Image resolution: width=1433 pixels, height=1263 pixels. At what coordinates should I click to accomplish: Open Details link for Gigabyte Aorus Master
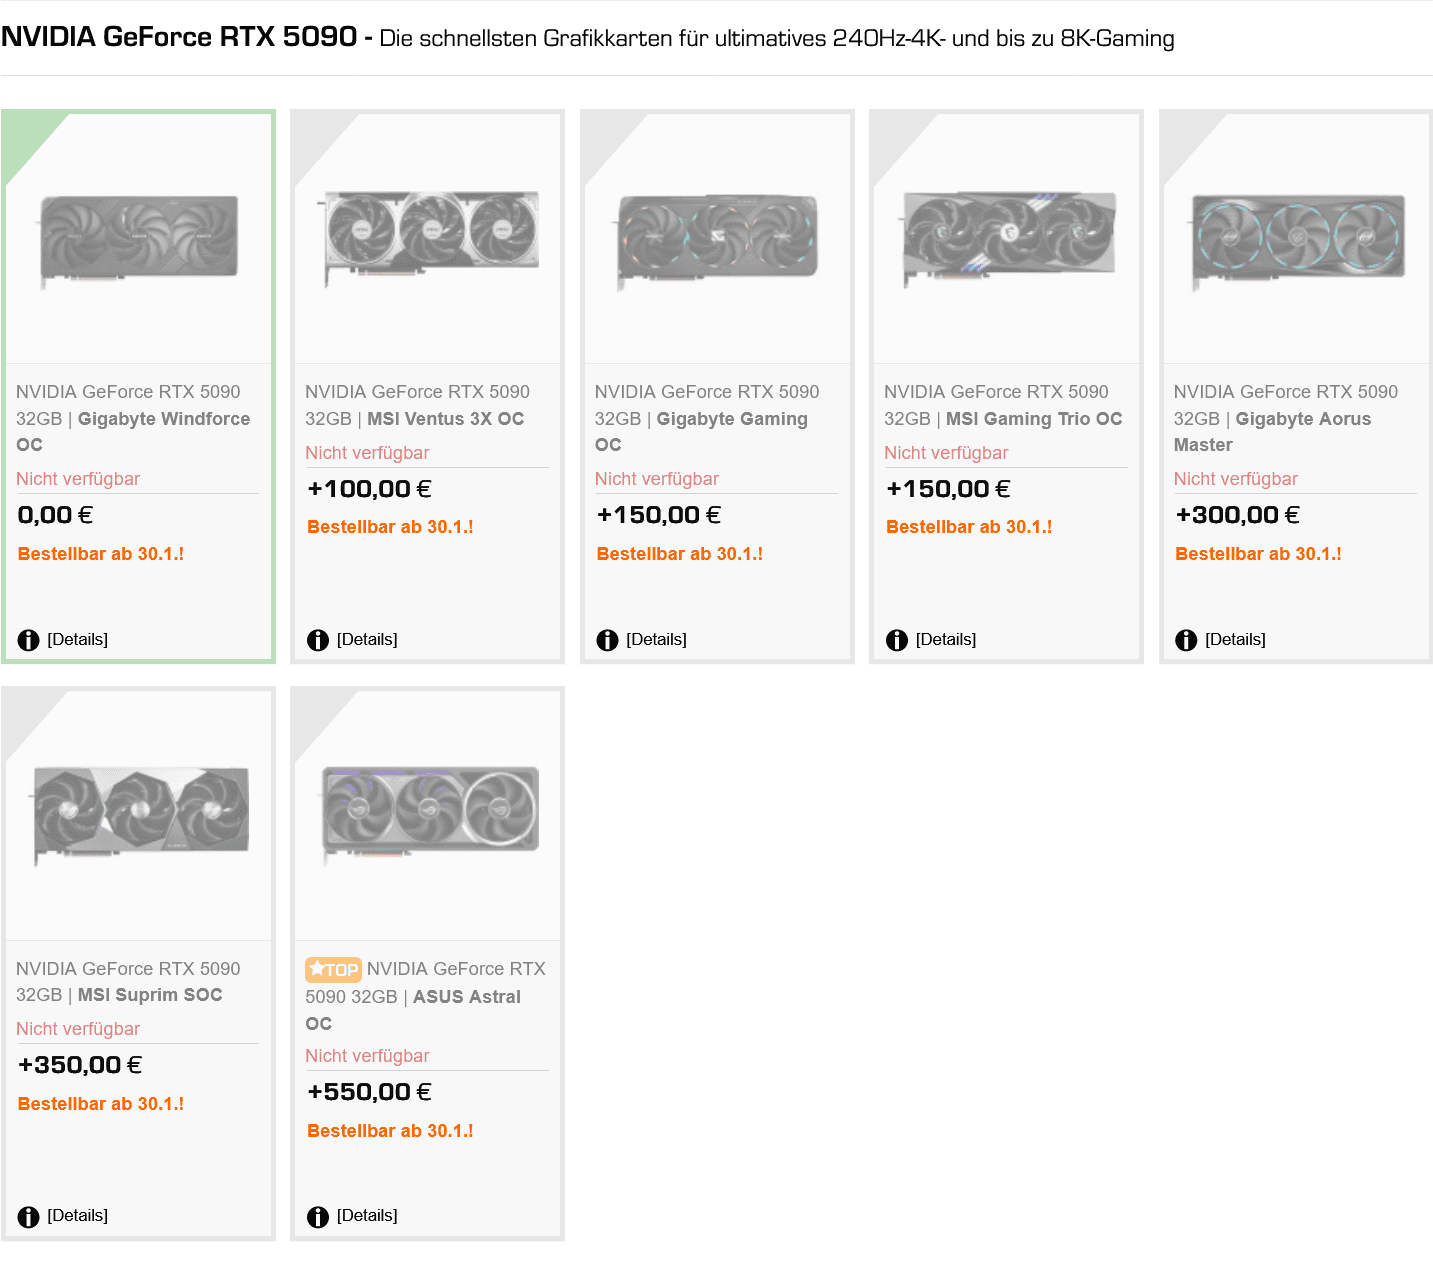pos(1235,639)
